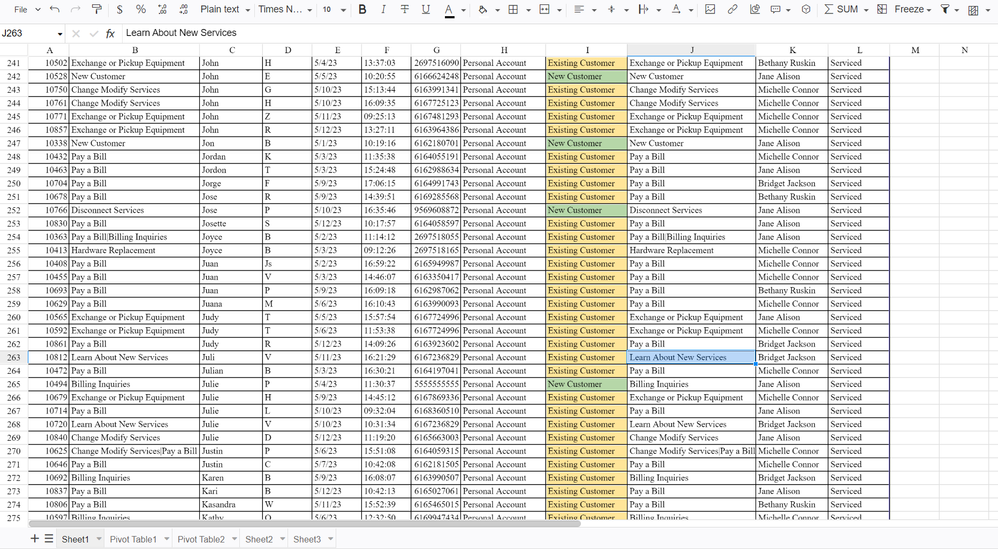Open the Plain text format dropdown
This screenshot has width=998, height=549.
[x=224, y=9]
